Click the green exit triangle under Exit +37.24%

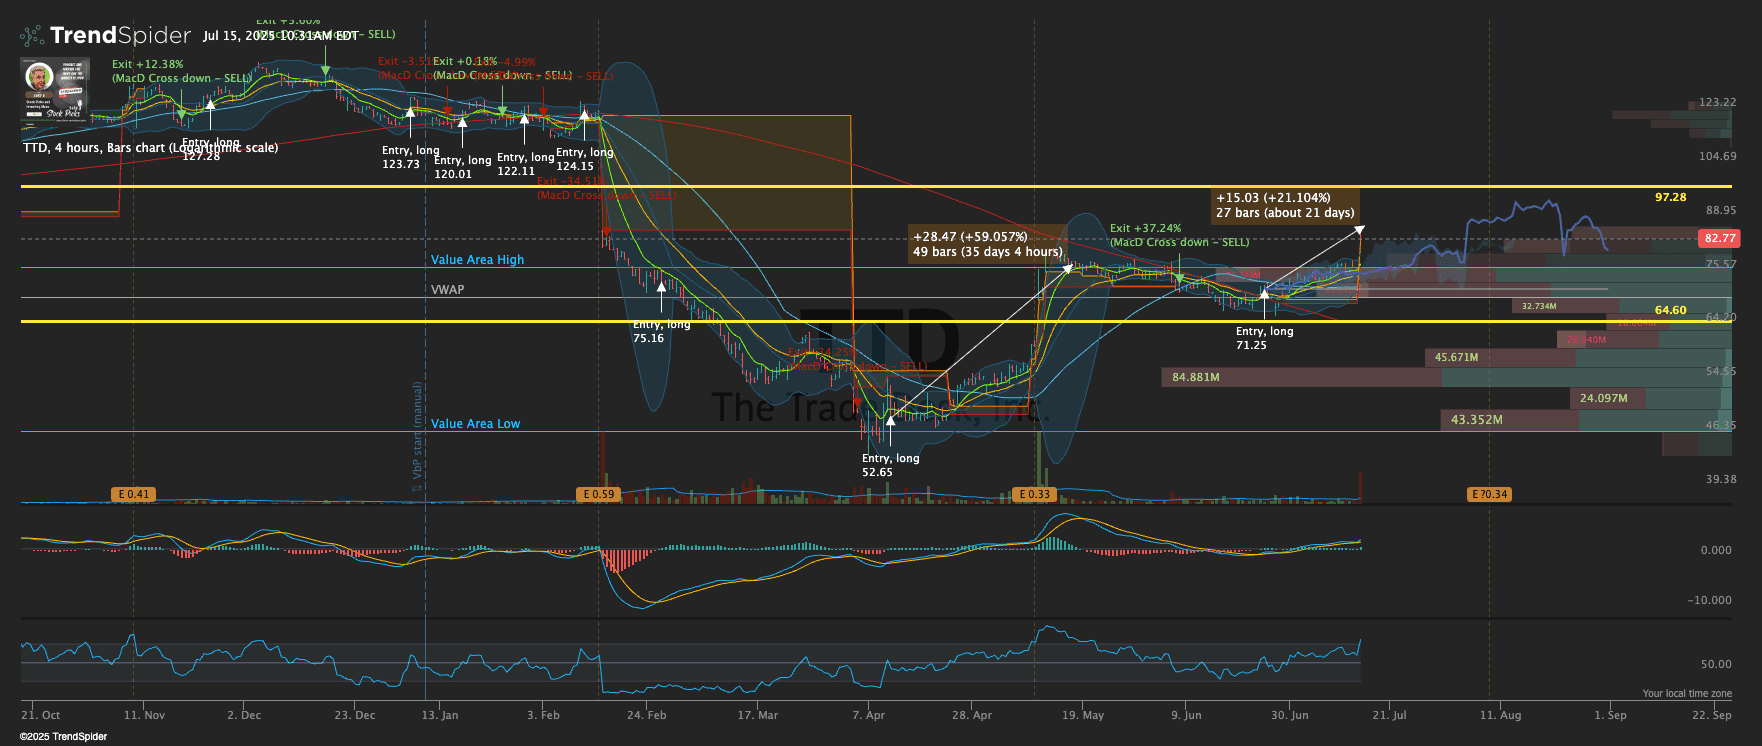pyautogui.click(x=1179, y=278)
